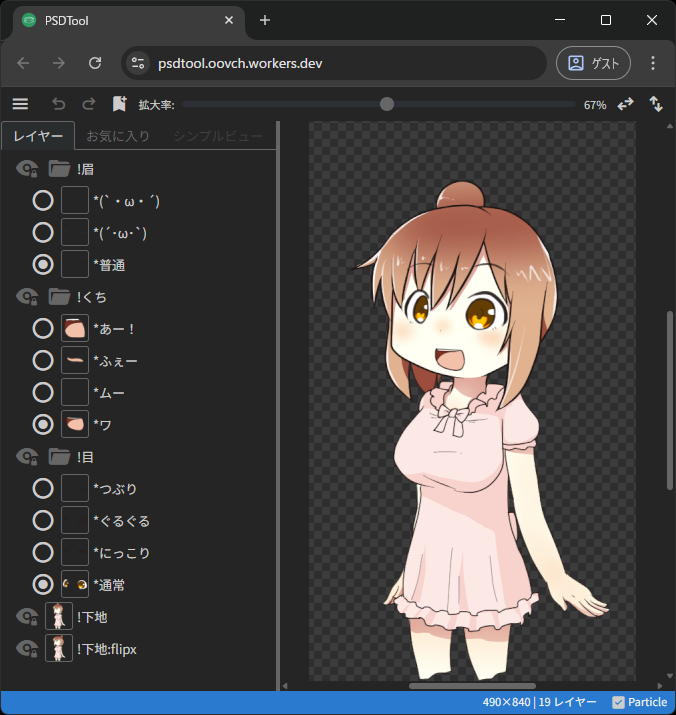Click the *つぶり layer name

pos(115,489)
